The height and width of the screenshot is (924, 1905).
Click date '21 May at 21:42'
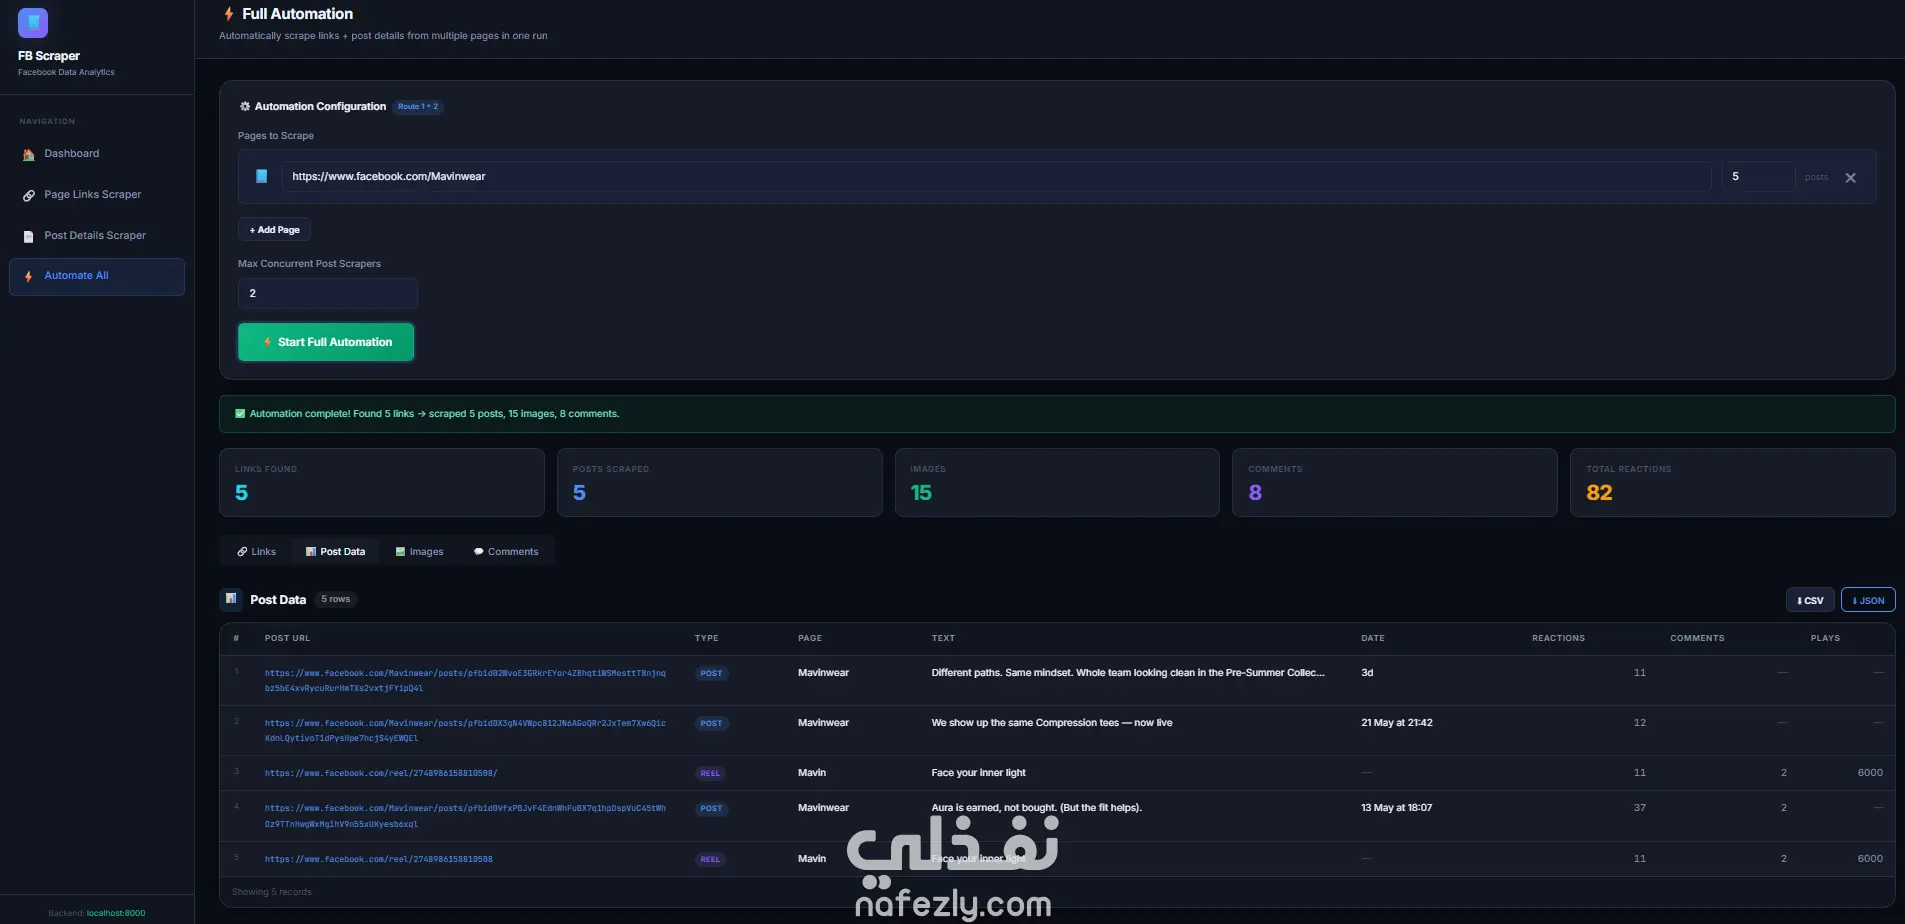point(1396,723)
